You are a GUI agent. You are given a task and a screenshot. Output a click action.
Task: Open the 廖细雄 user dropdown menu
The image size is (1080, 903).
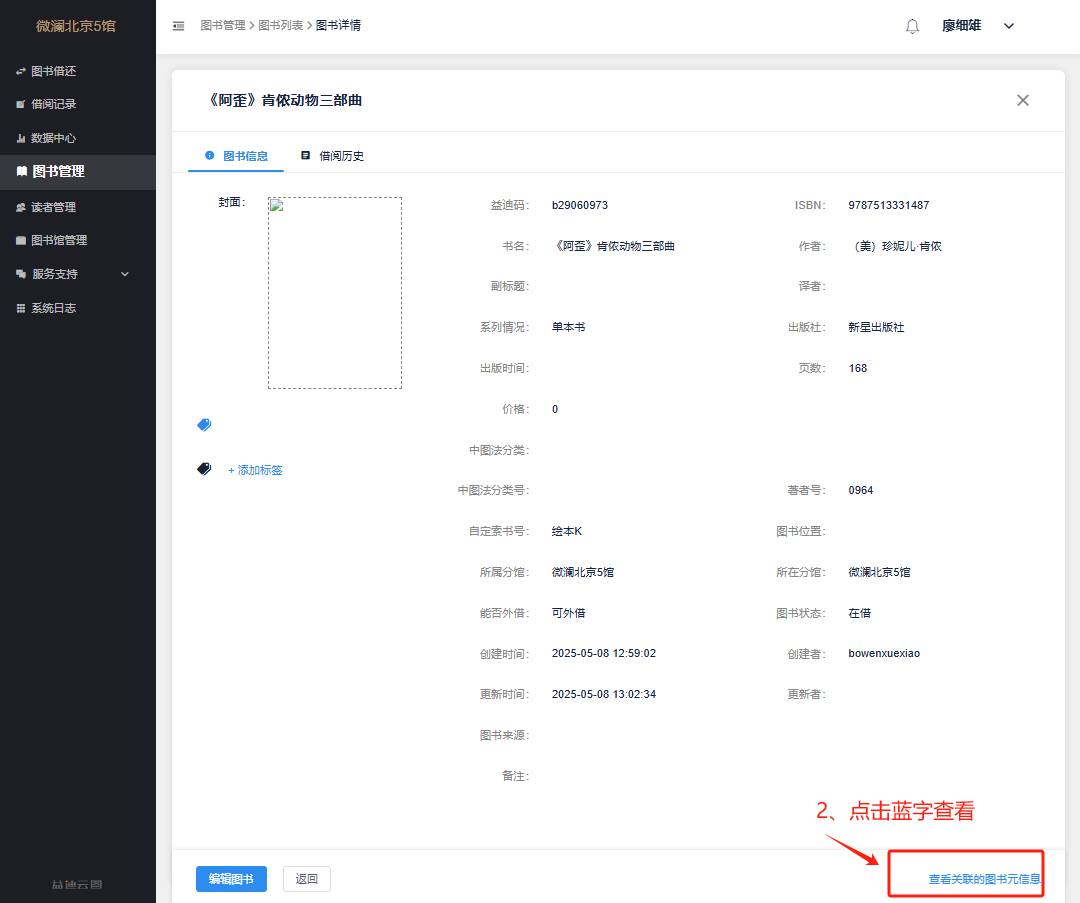click(x=977, y=26)
